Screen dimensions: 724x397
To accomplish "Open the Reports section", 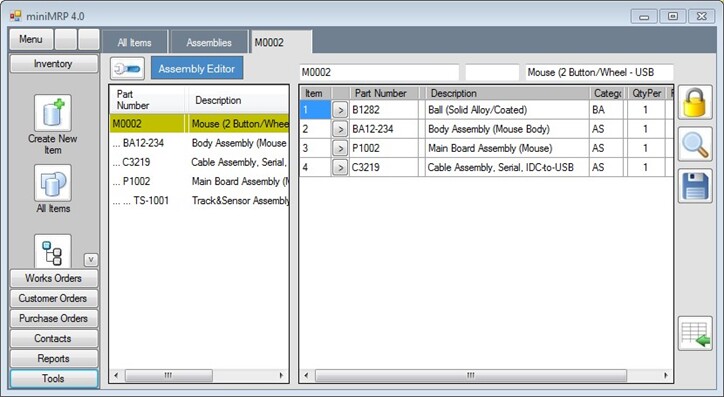I will [54, 359].
